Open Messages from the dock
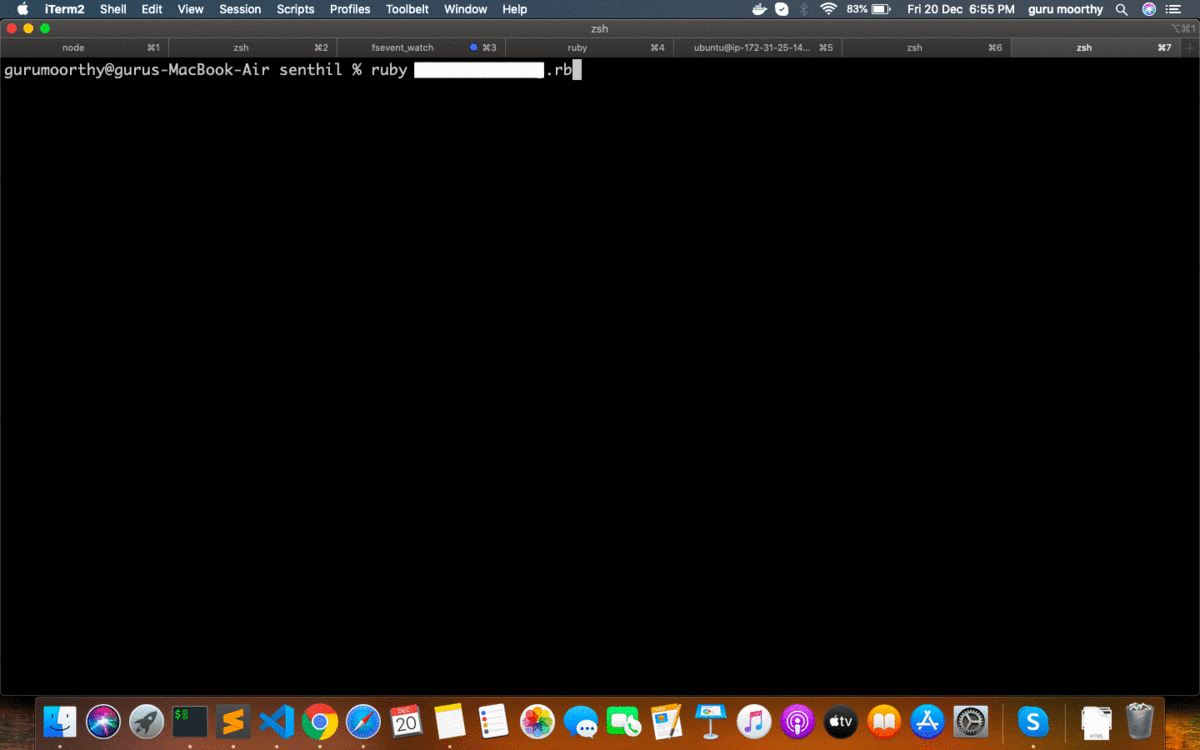 point(581,721)
